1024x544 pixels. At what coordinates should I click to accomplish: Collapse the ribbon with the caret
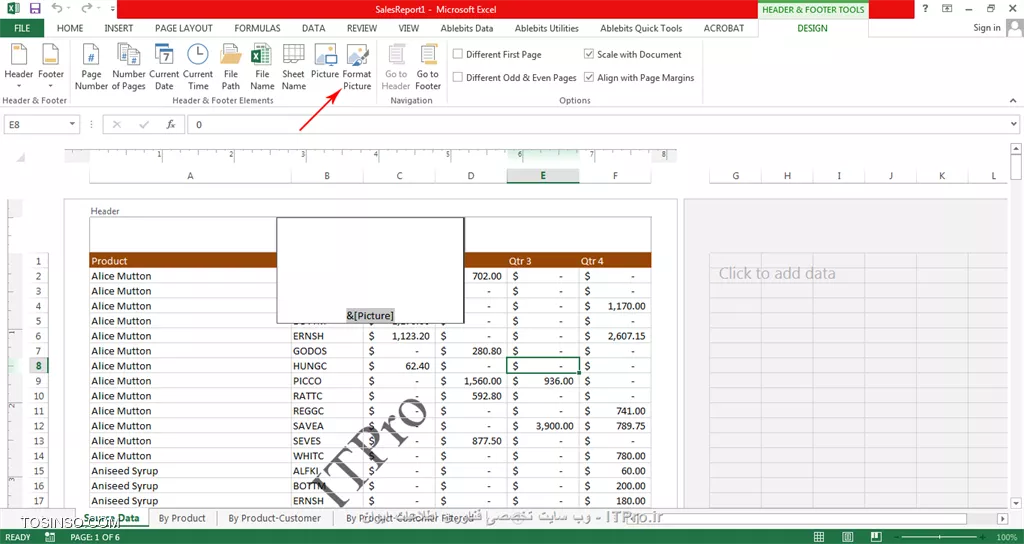(x=1013, y=101)
